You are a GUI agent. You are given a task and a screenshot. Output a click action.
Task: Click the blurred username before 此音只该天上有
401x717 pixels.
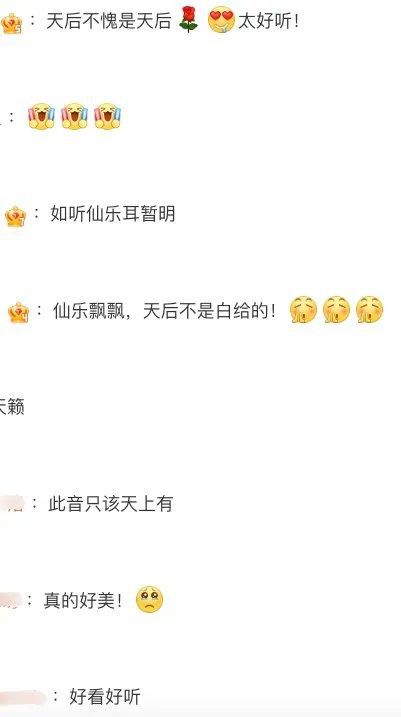pyautogui.click(x=12, y=503)
